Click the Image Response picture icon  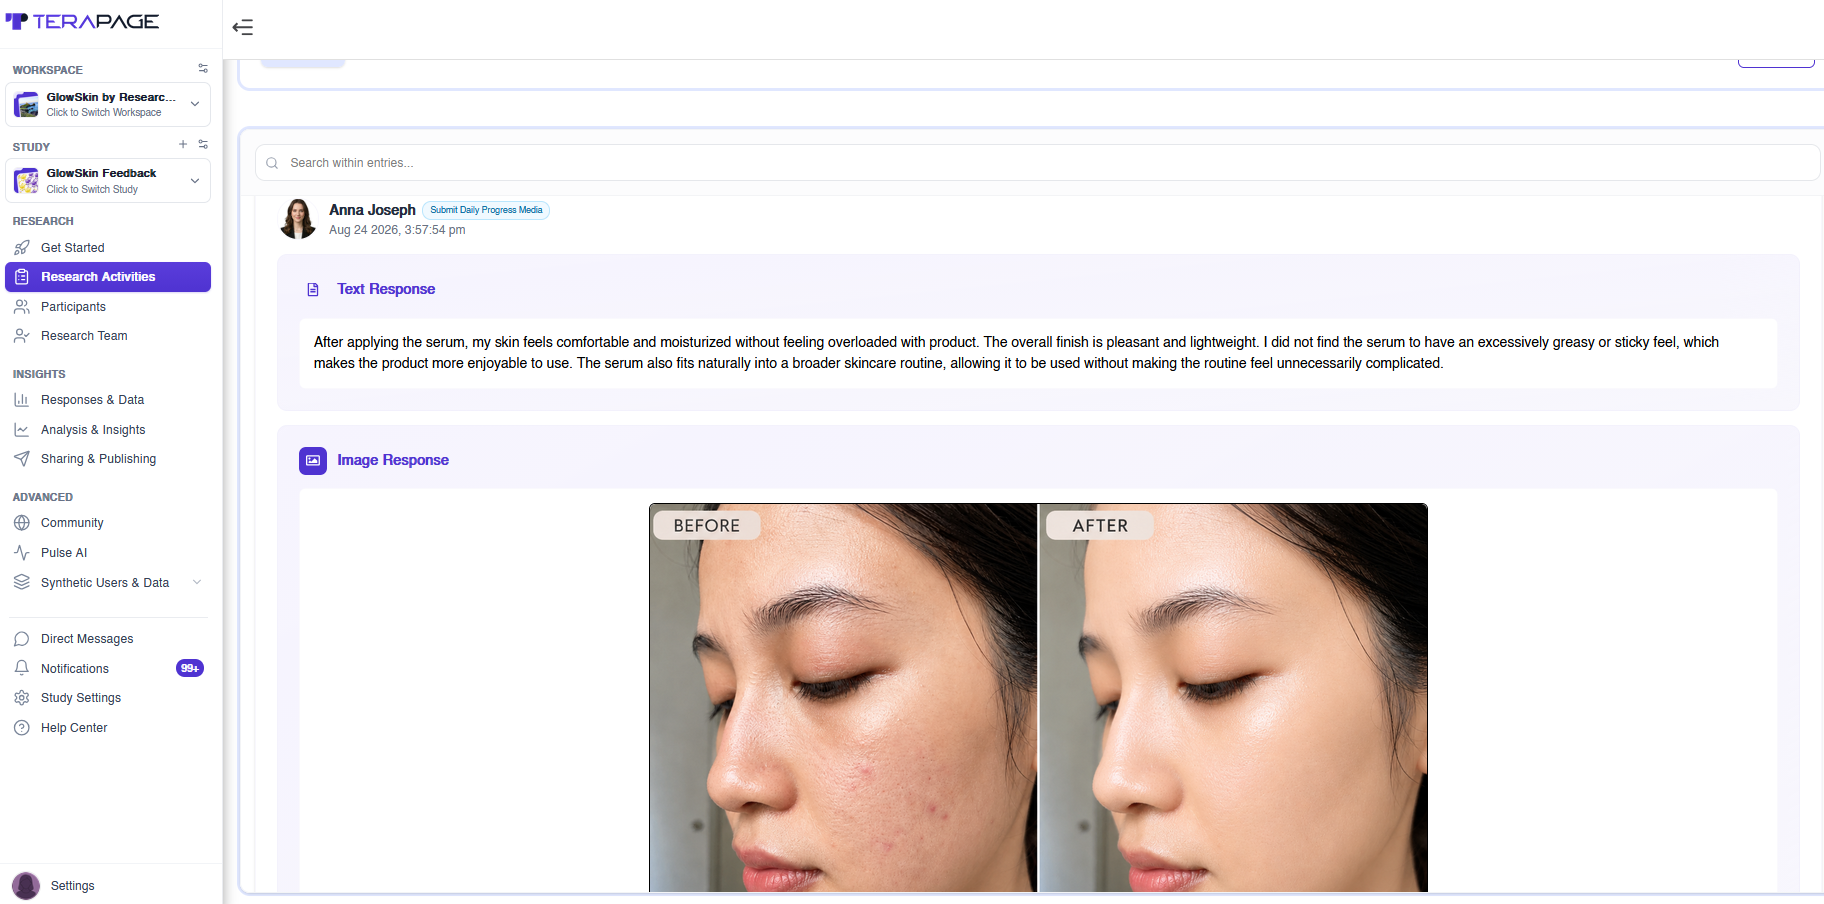pos(313,461)
